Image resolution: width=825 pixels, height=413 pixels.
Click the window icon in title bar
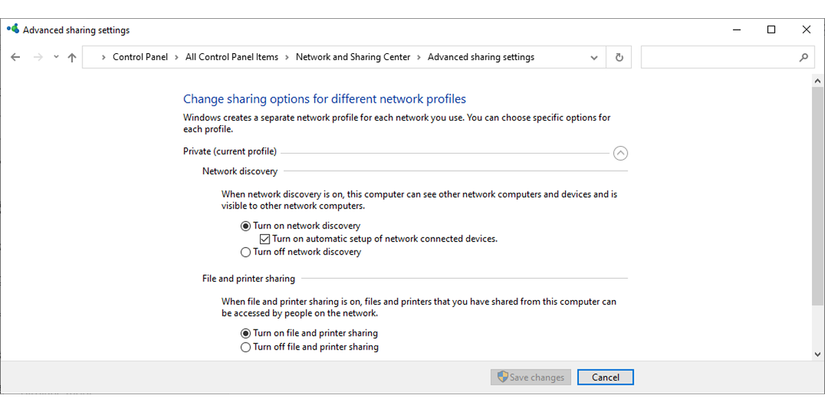tap(12, 30)
